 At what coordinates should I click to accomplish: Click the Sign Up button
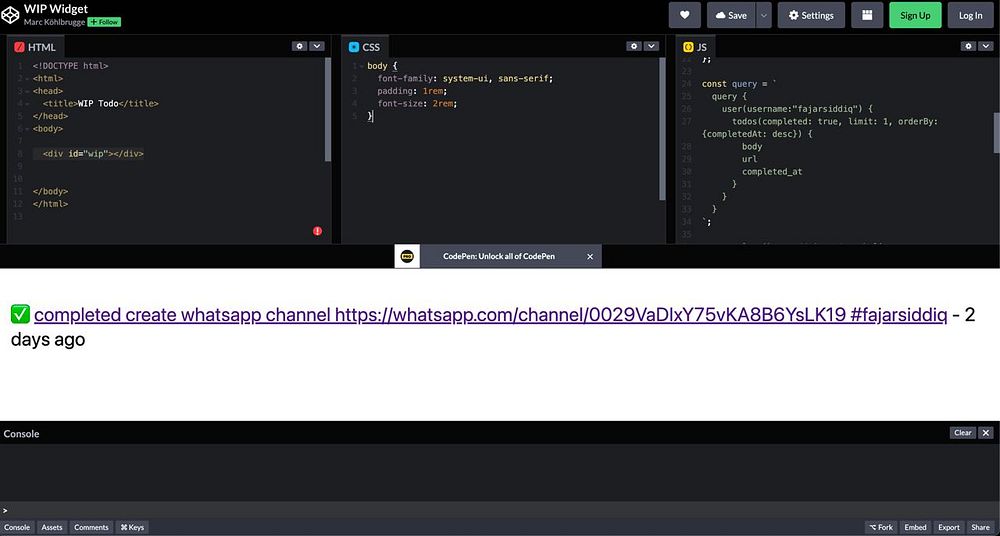click(x=915, y=15)
